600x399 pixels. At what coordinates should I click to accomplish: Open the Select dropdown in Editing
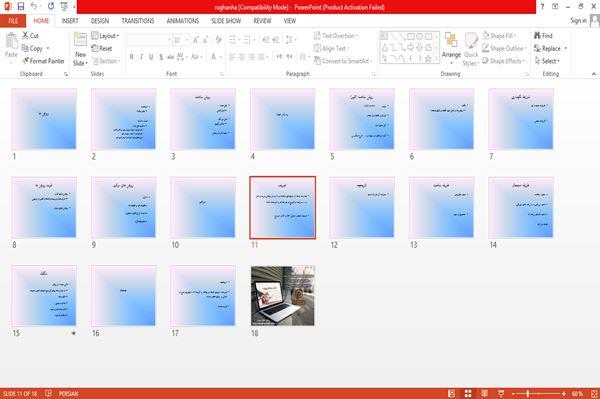[x=547, y=61]
